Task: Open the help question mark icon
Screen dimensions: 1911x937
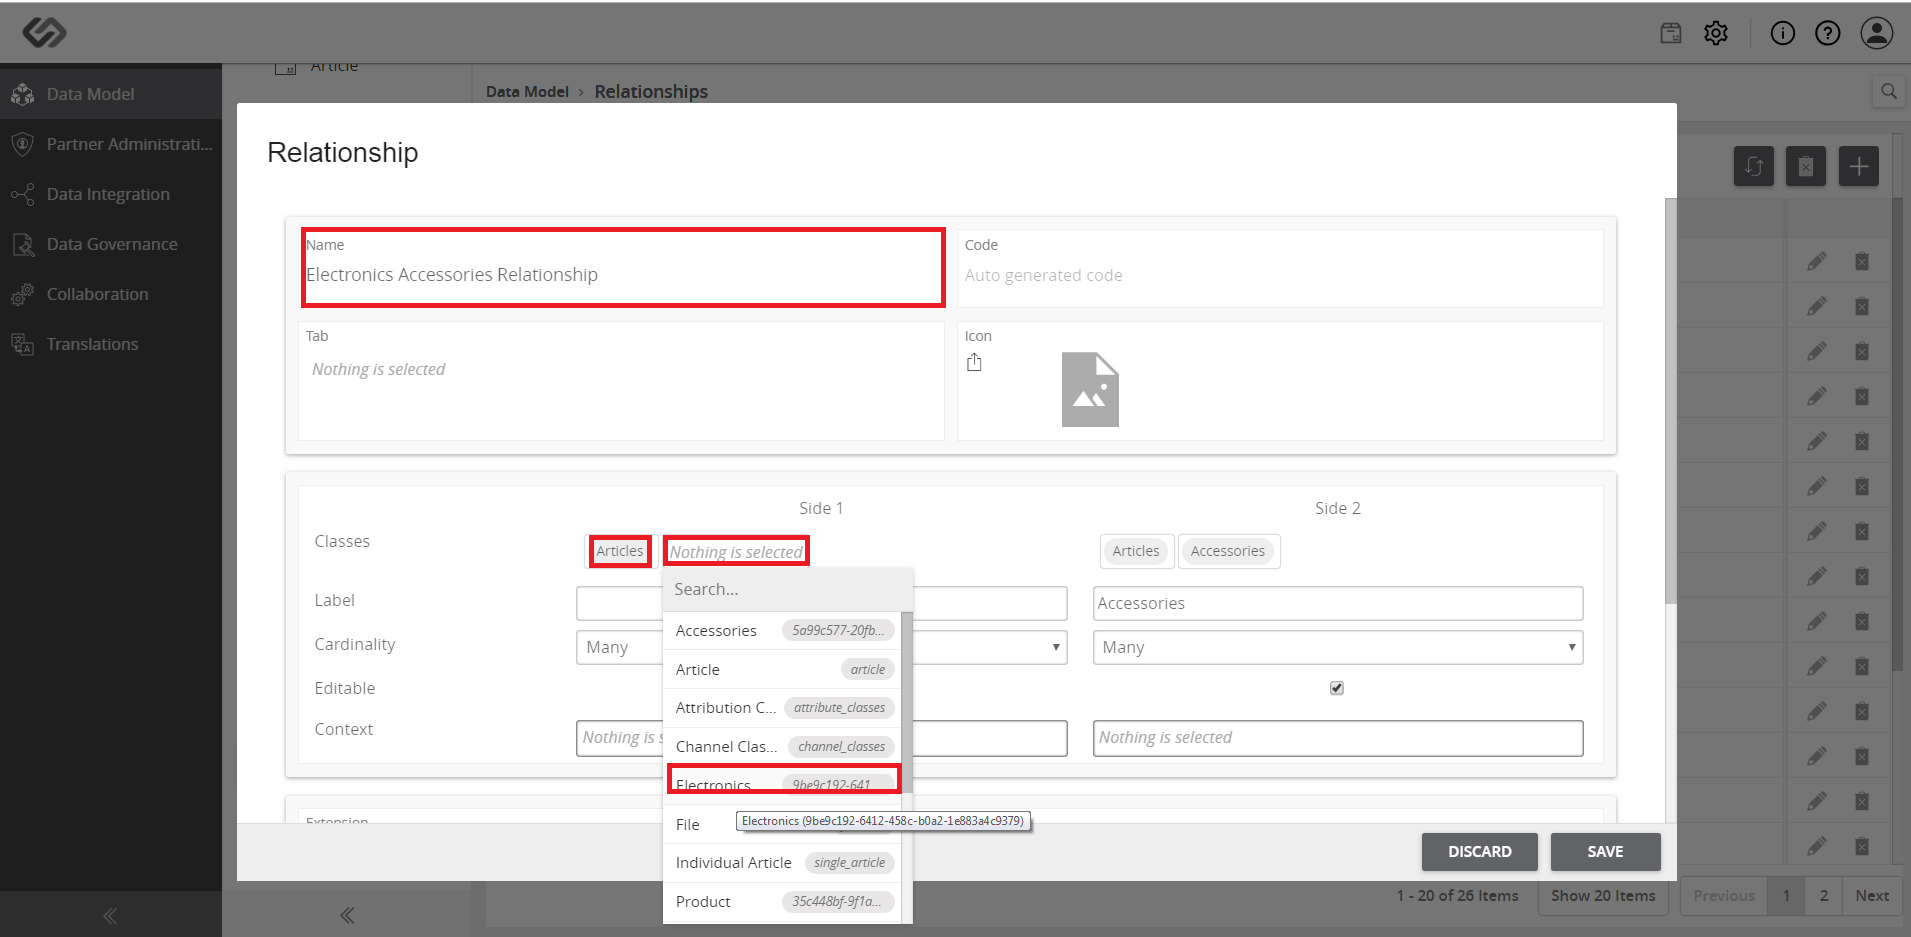Action: coord(1827,33)
